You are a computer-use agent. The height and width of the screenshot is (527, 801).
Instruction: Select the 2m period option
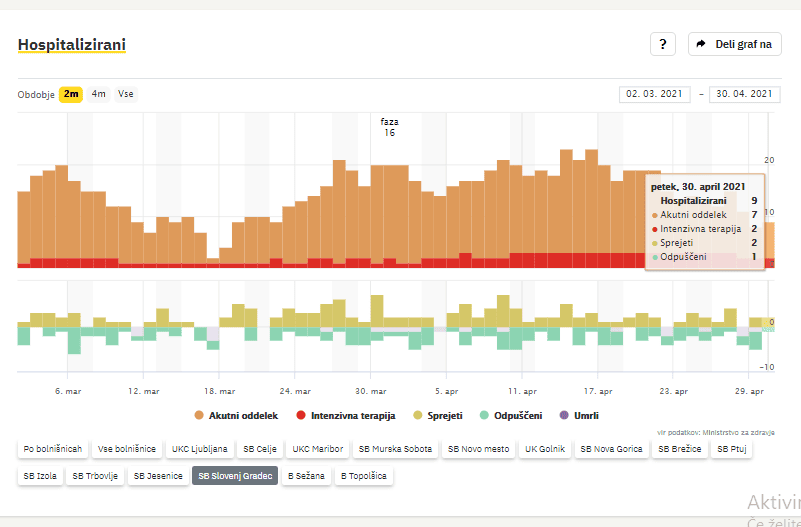(71, 94)
